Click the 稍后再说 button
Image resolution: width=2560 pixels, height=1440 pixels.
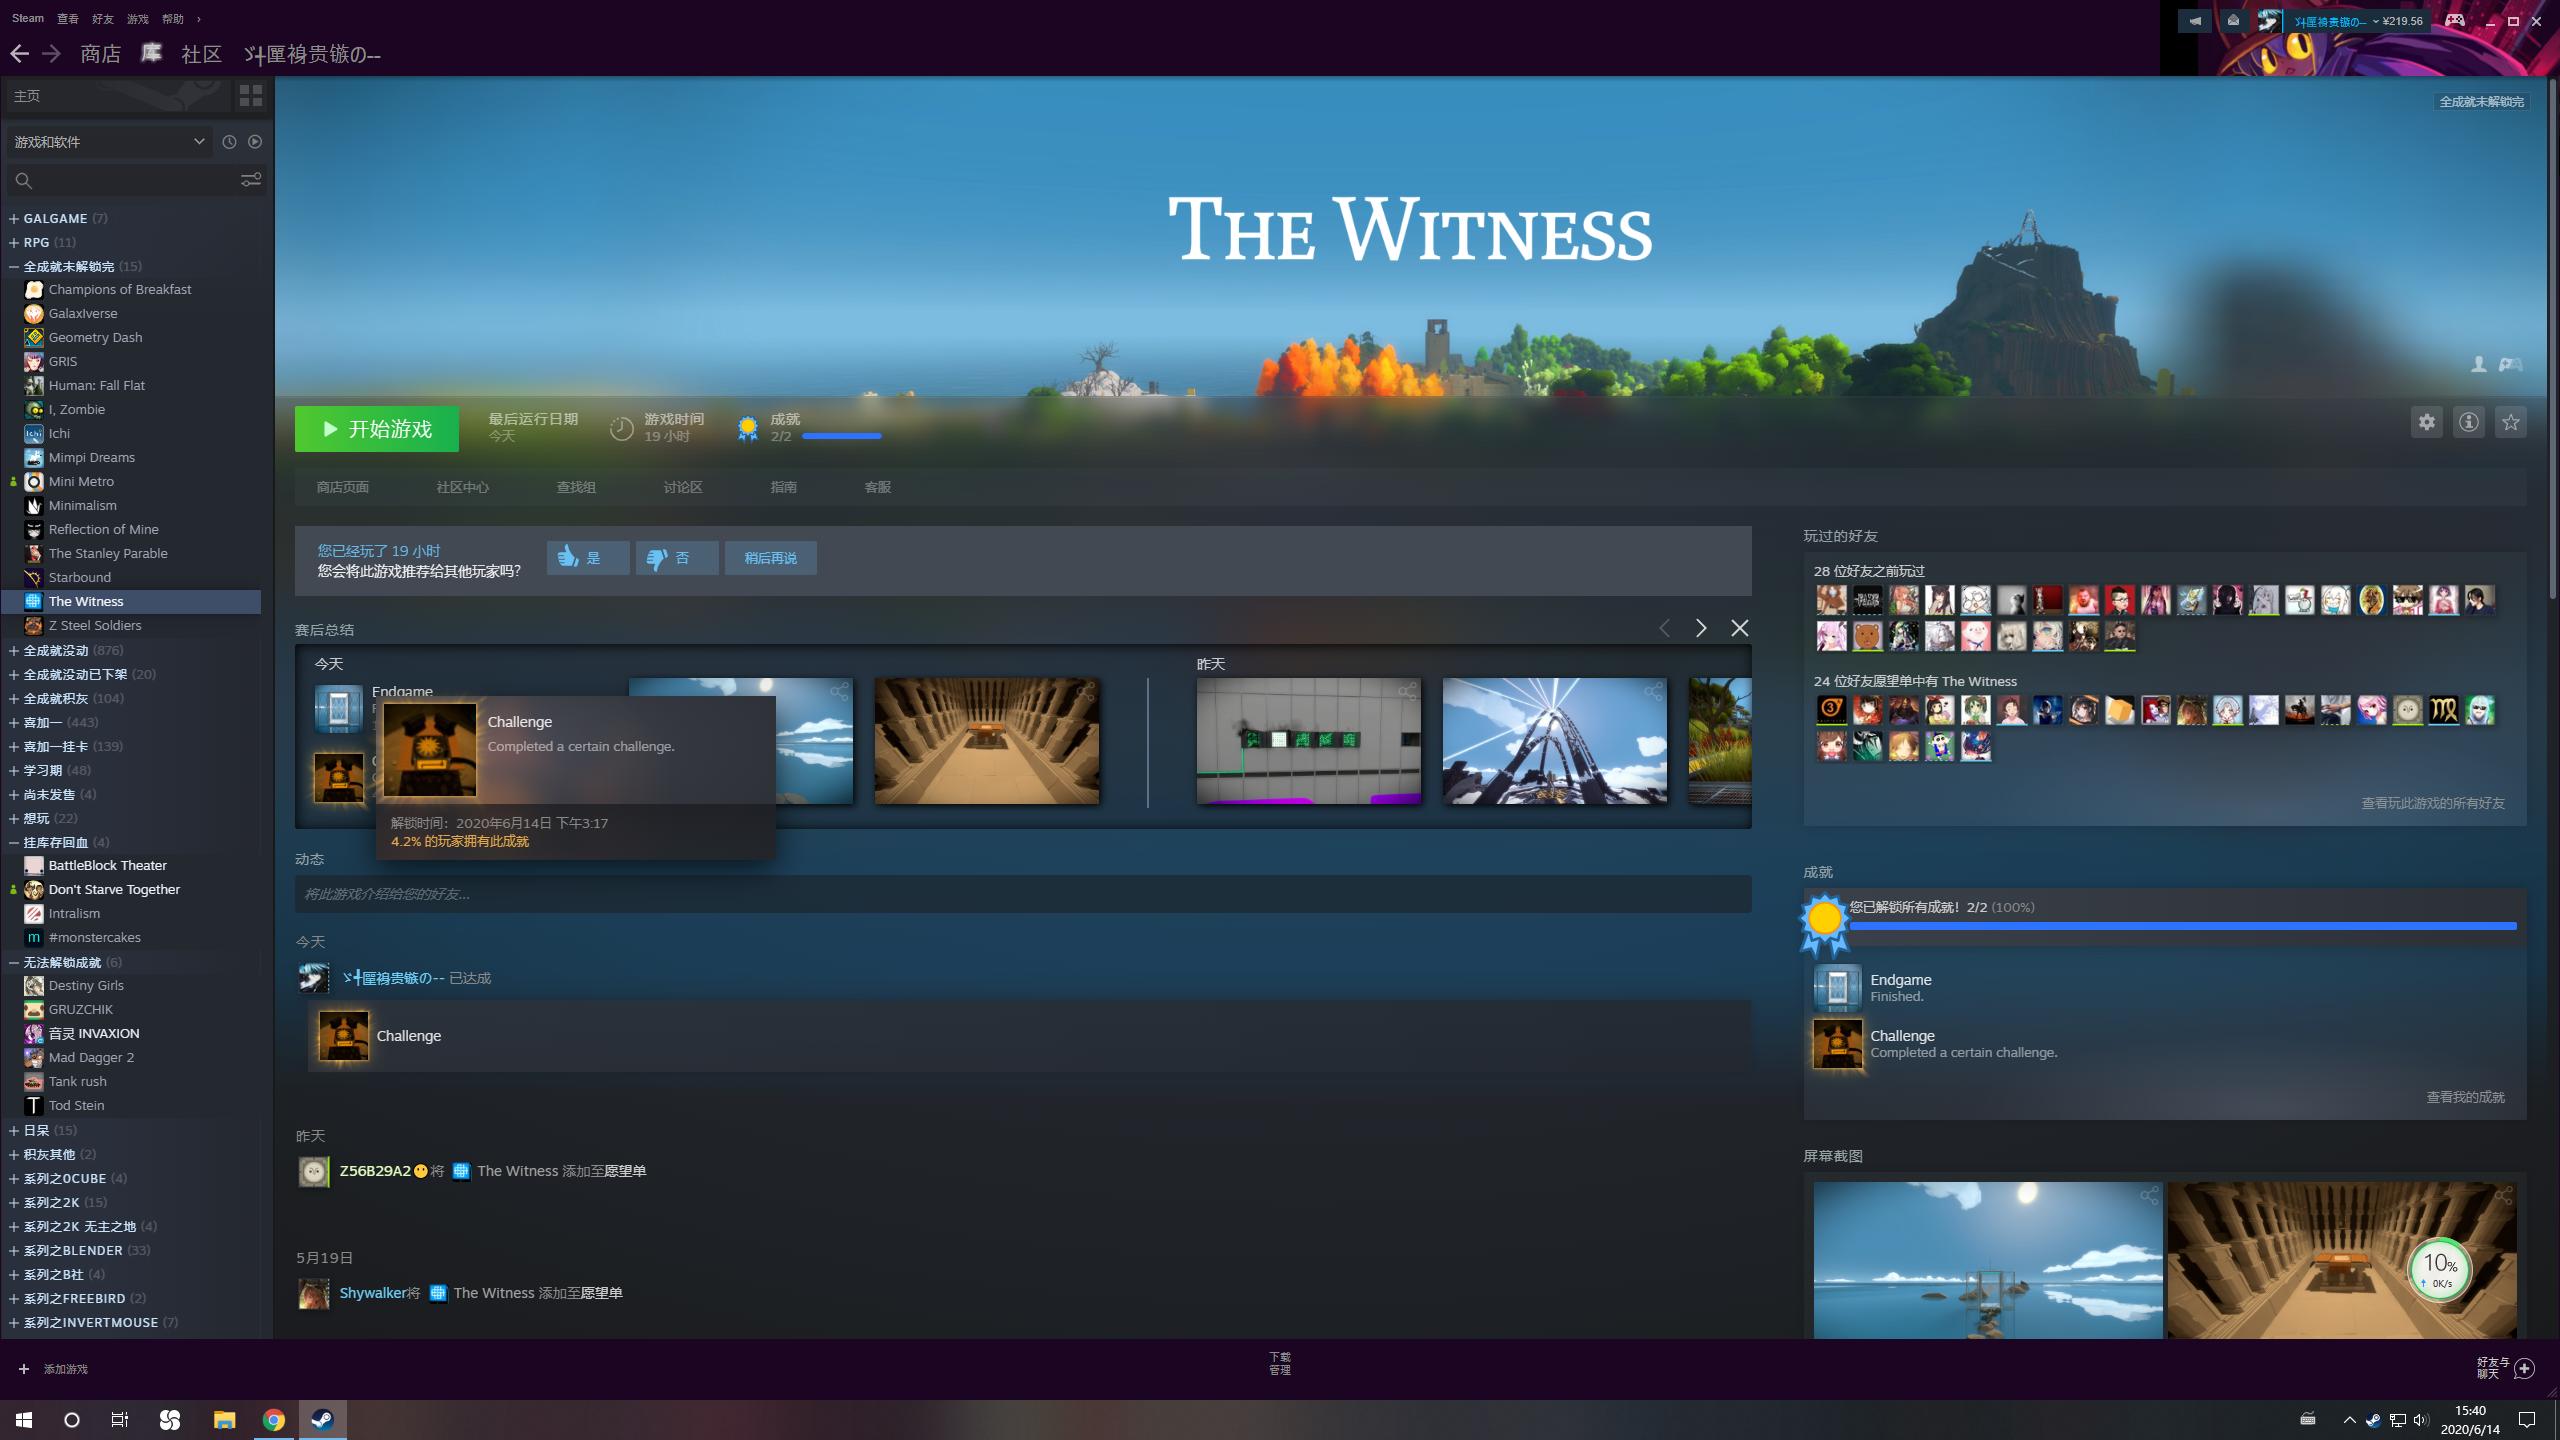pos(771,558)
